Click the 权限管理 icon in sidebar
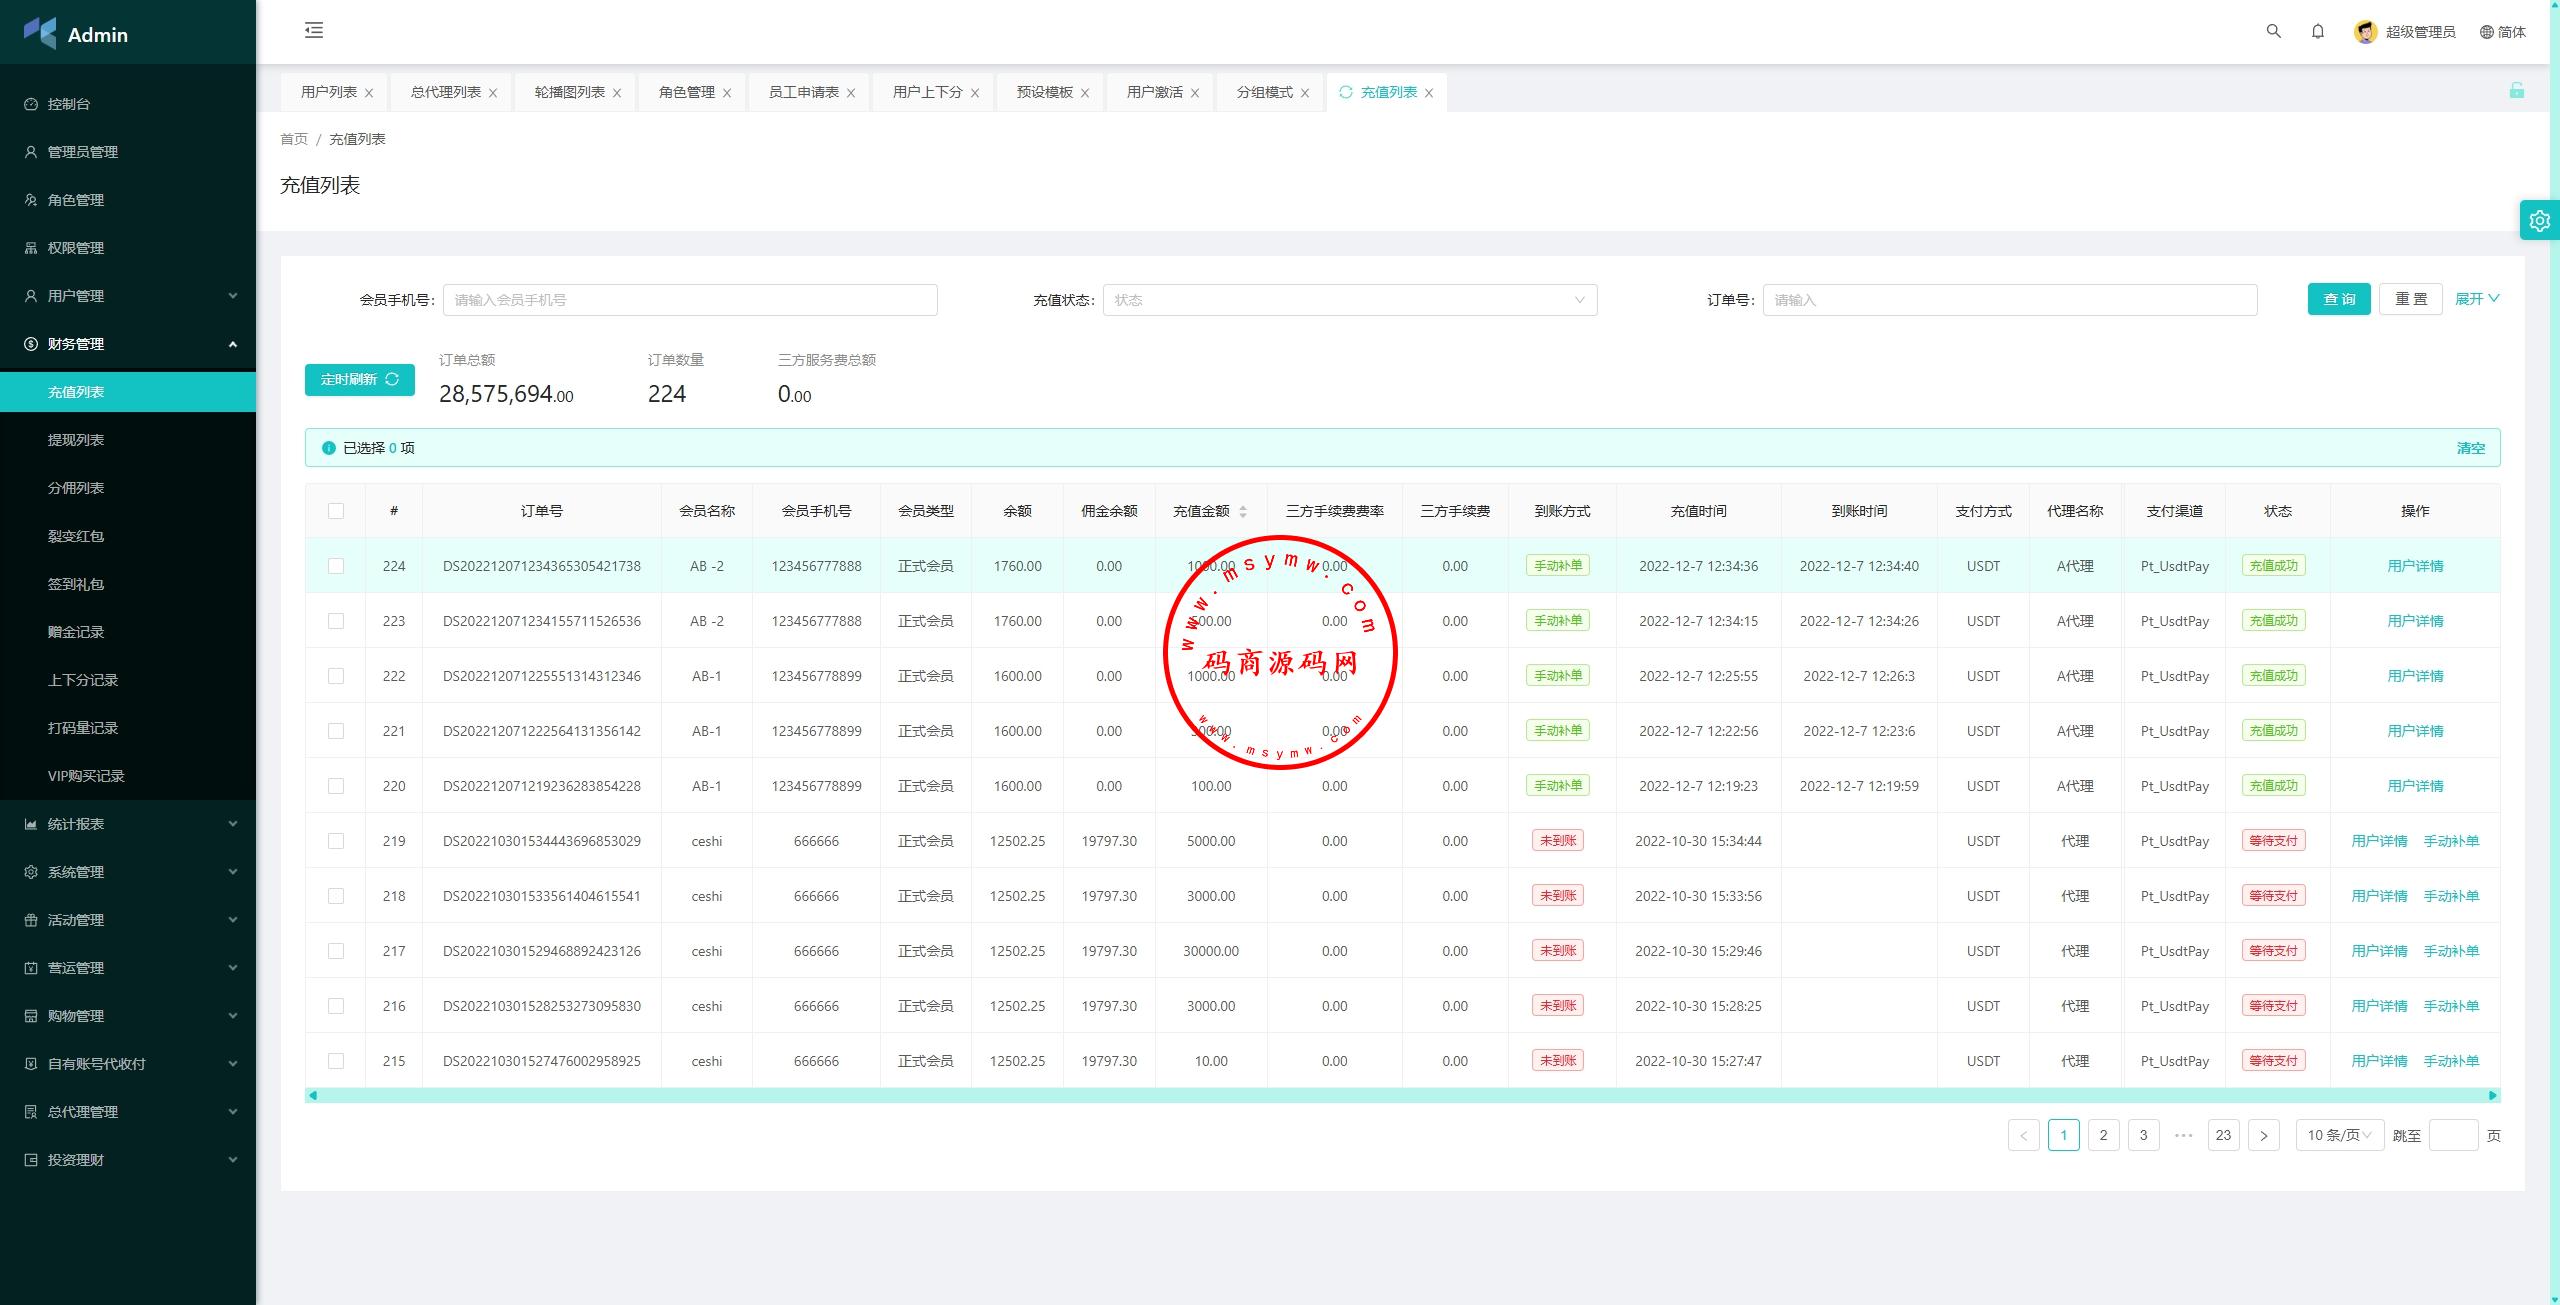This screenshot has height=1305, width=2560. (x=31, y=248)
